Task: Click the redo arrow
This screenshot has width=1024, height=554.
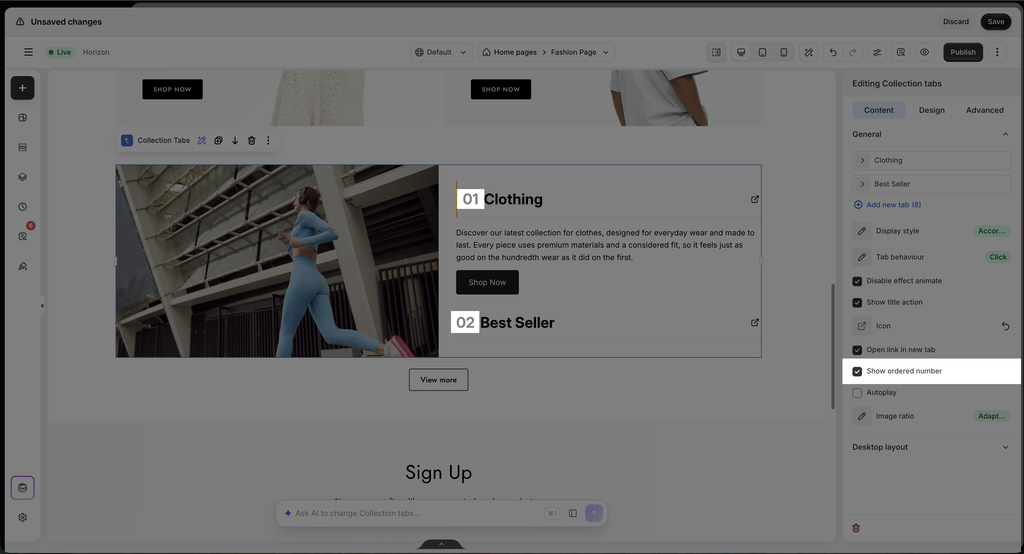Action: point(852,52)
